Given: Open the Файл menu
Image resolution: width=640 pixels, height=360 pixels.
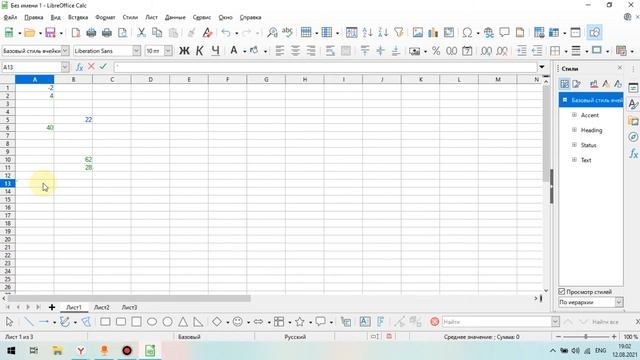Looking at the screenshot, I should coord(10,17).
